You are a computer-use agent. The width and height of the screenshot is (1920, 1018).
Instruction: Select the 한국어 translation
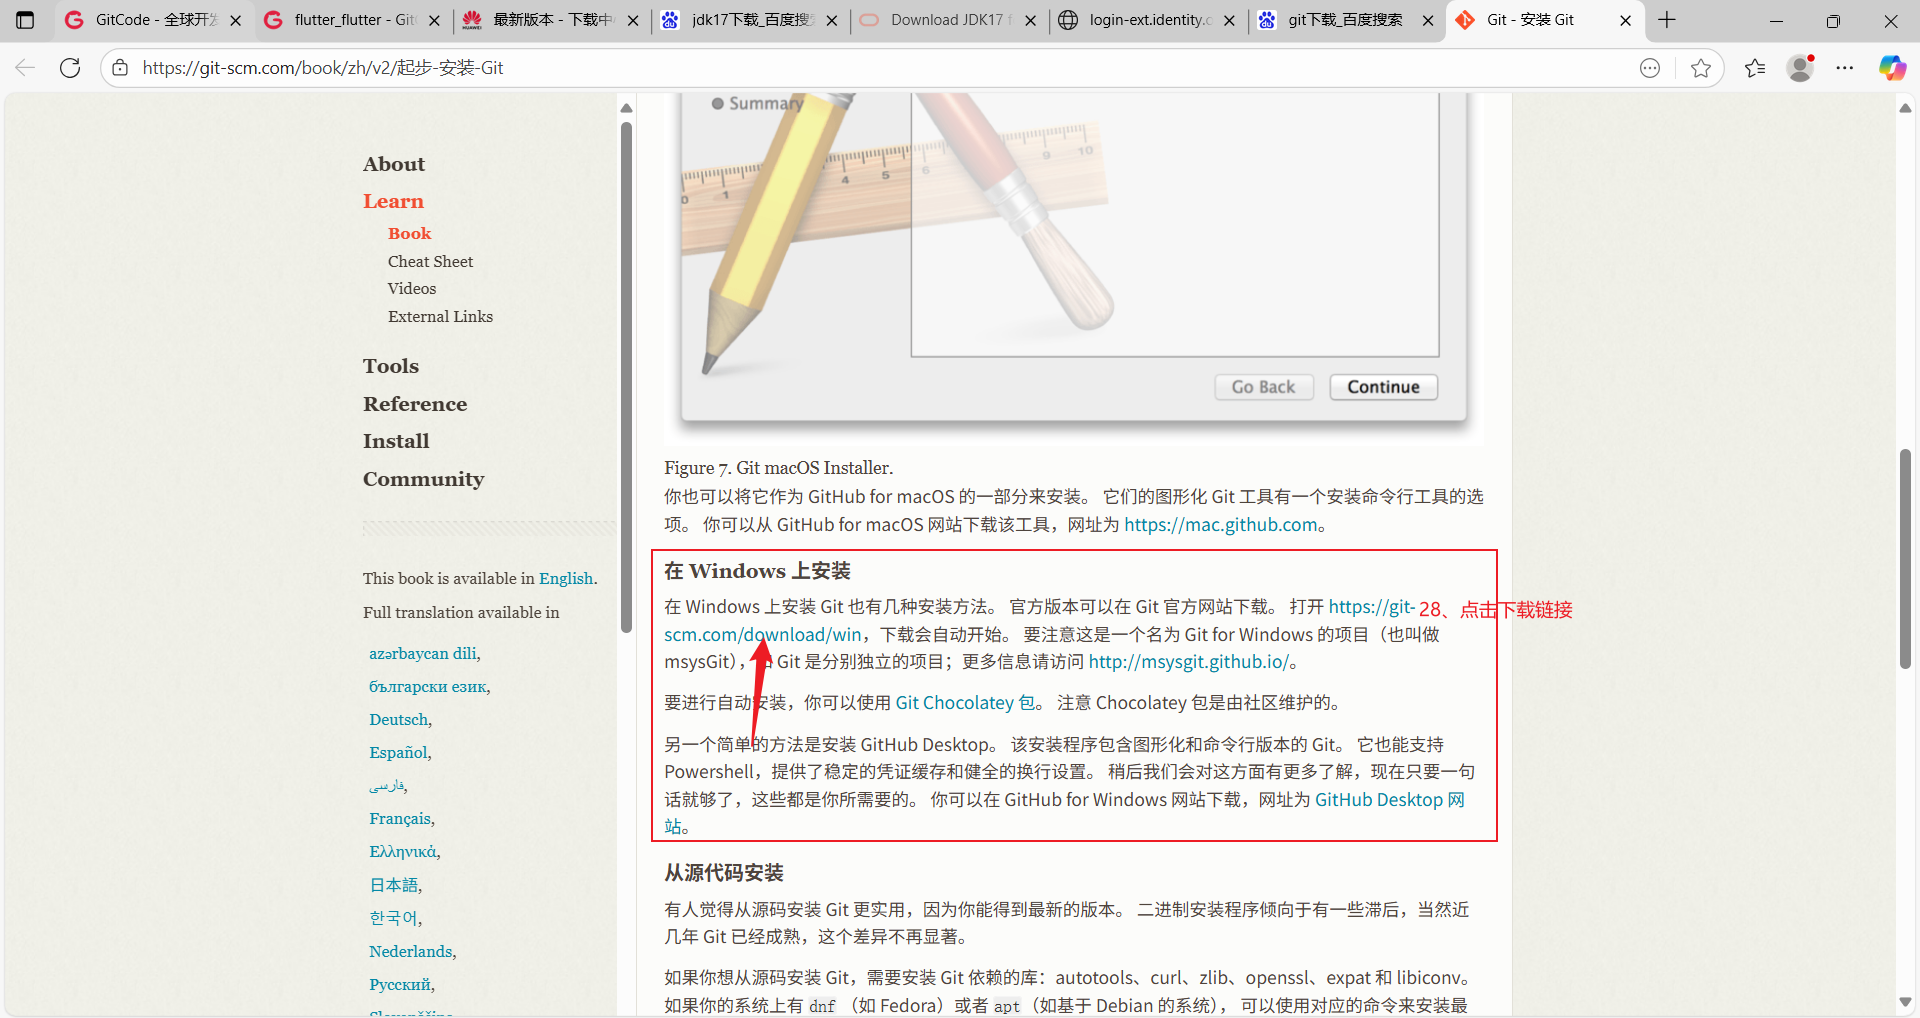394,917
